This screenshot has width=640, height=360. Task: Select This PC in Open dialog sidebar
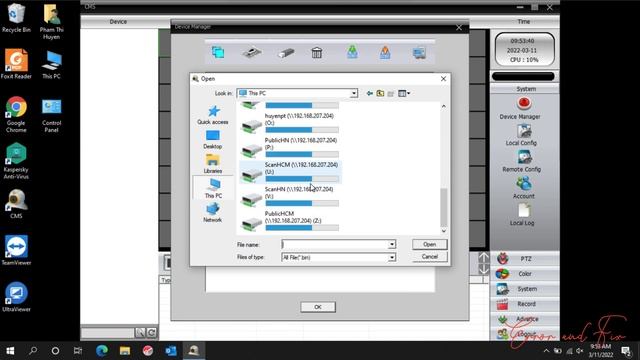click(x=213, y=188)
